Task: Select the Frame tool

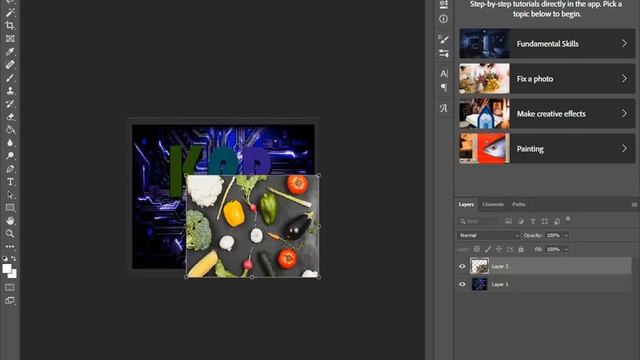Action: point(10,38)
